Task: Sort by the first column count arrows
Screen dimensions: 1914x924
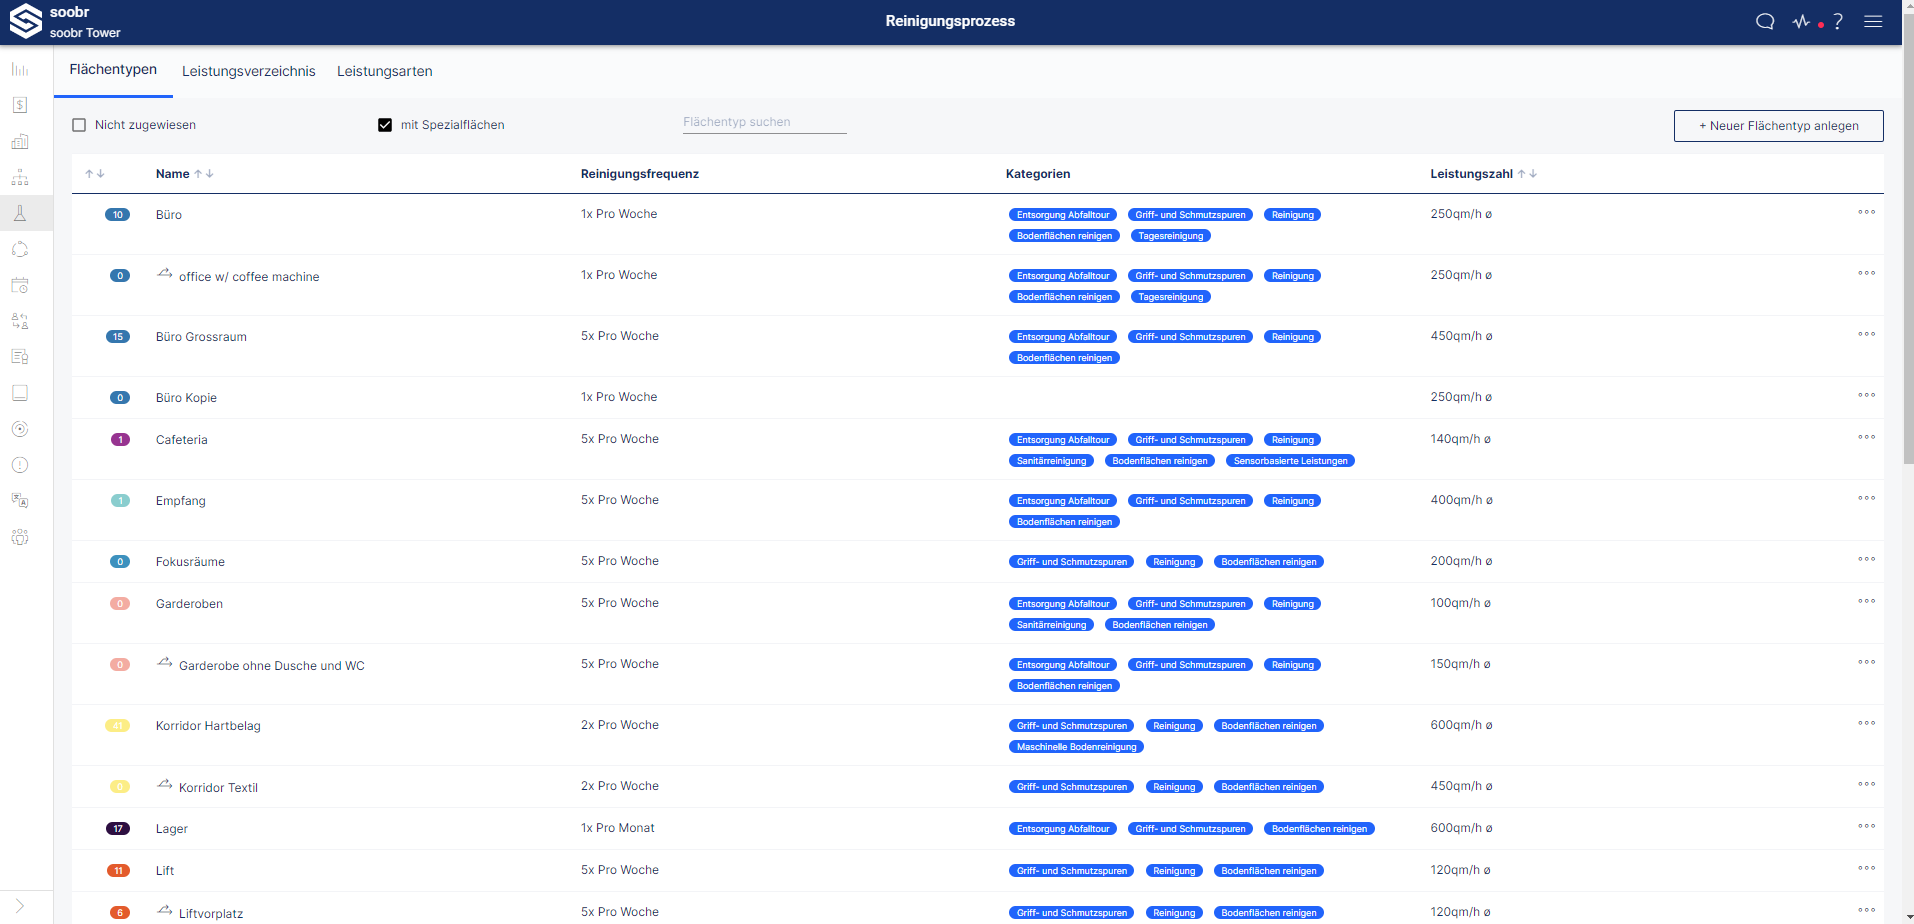Action: 95,174
